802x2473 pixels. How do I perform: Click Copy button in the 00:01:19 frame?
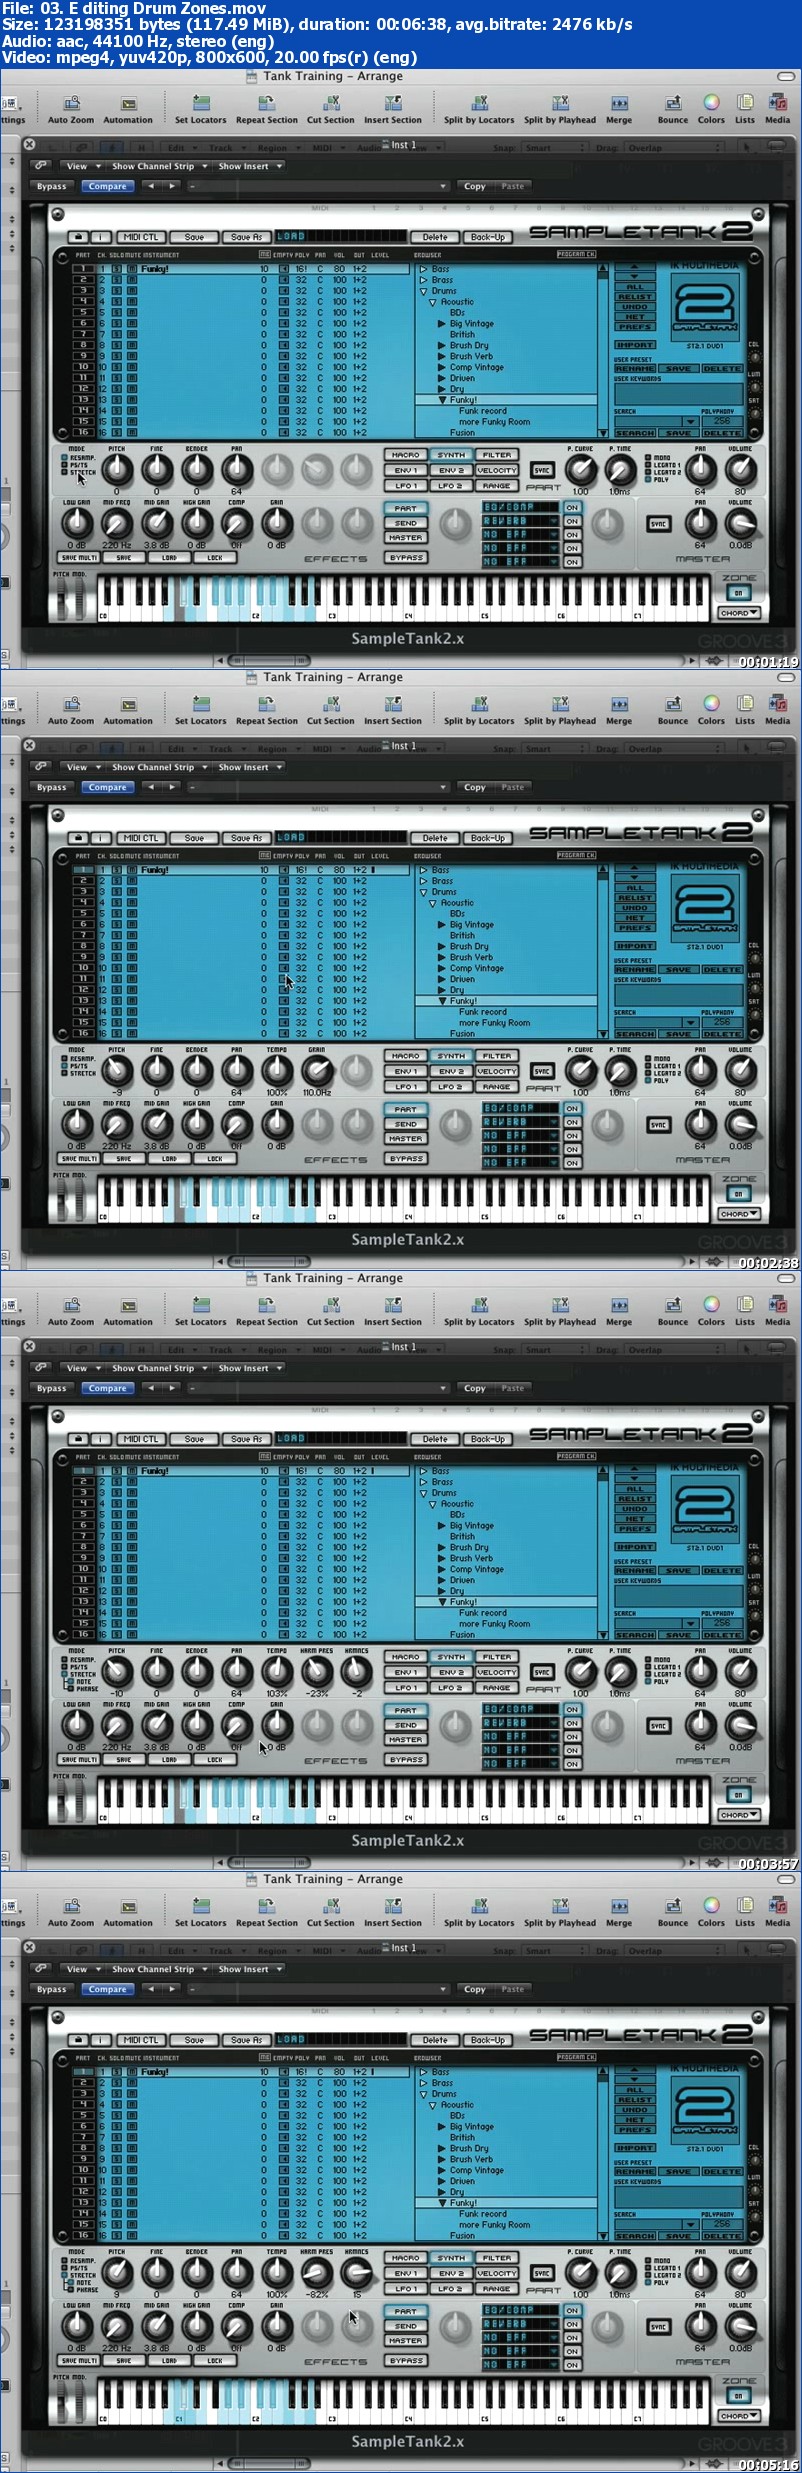tap(475, 186)
